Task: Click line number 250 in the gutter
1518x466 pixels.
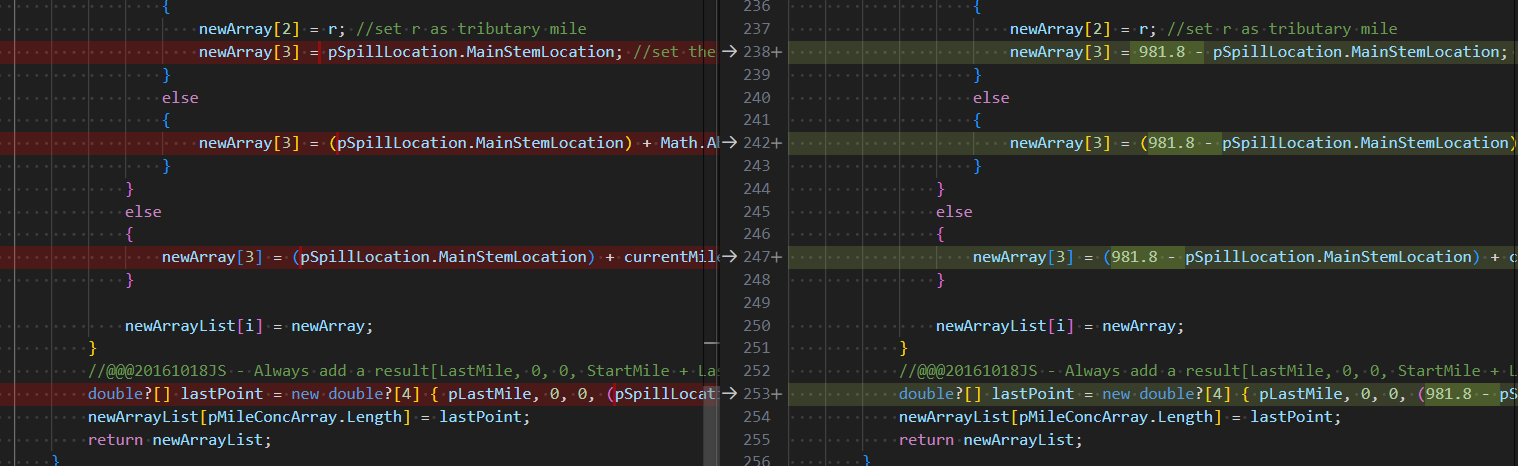Action: tap(756, 326)
